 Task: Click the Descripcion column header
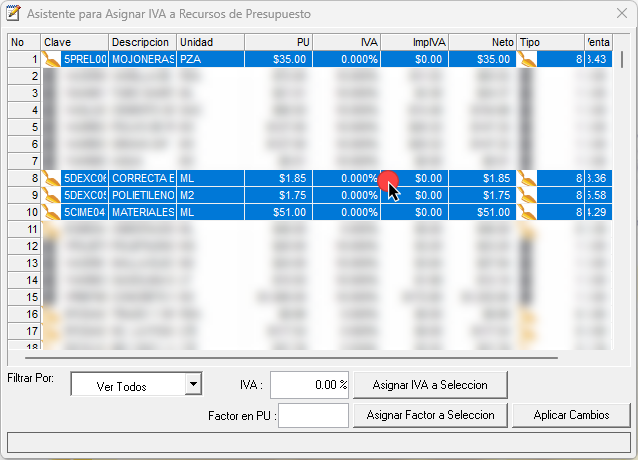[x=141, y=43]
